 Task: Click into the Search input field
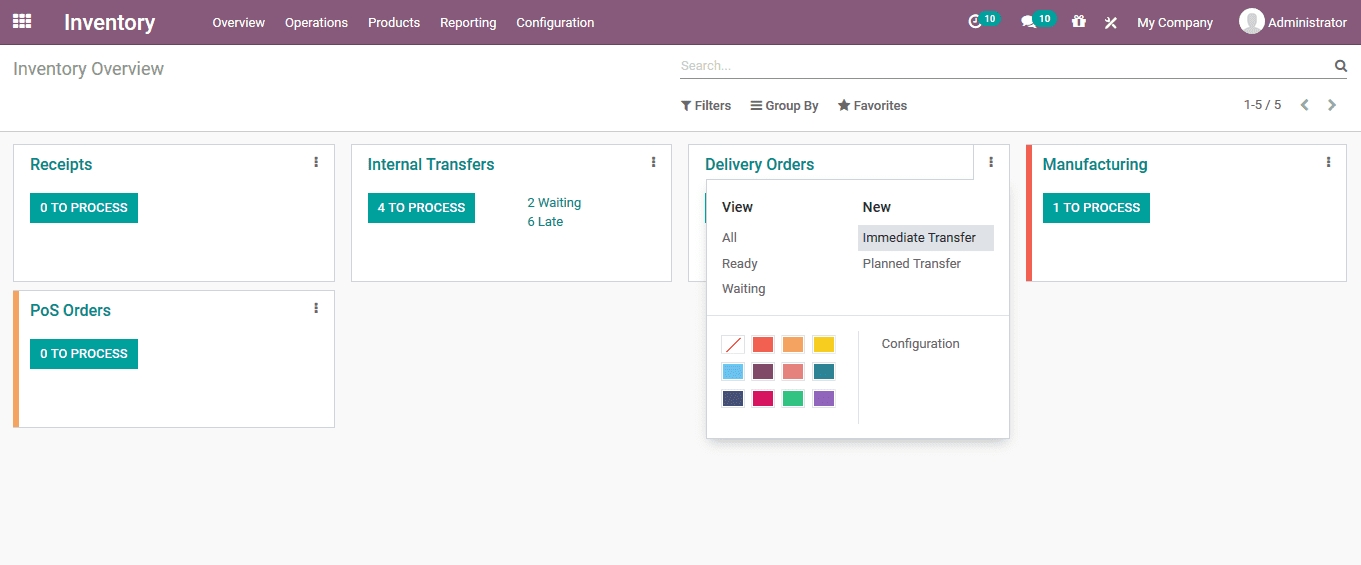(x=1000, y=66)
